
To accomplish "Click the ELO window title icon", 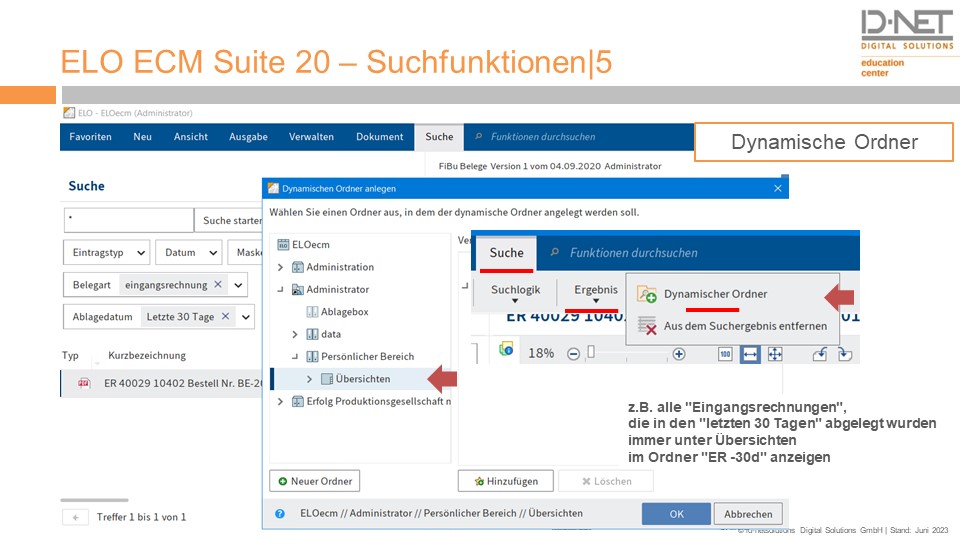I will pos(69,113).
